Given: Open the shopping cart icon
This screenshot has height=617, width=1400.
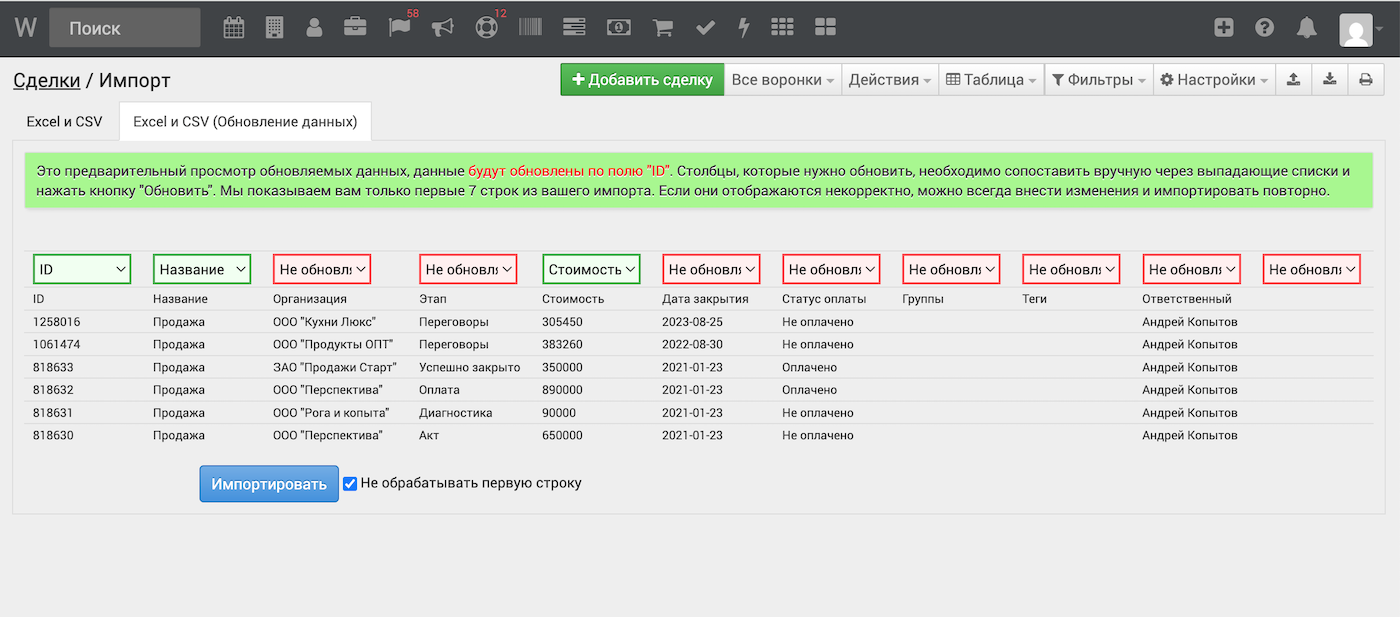Looking at the screenshot, I should click(662, 28).
